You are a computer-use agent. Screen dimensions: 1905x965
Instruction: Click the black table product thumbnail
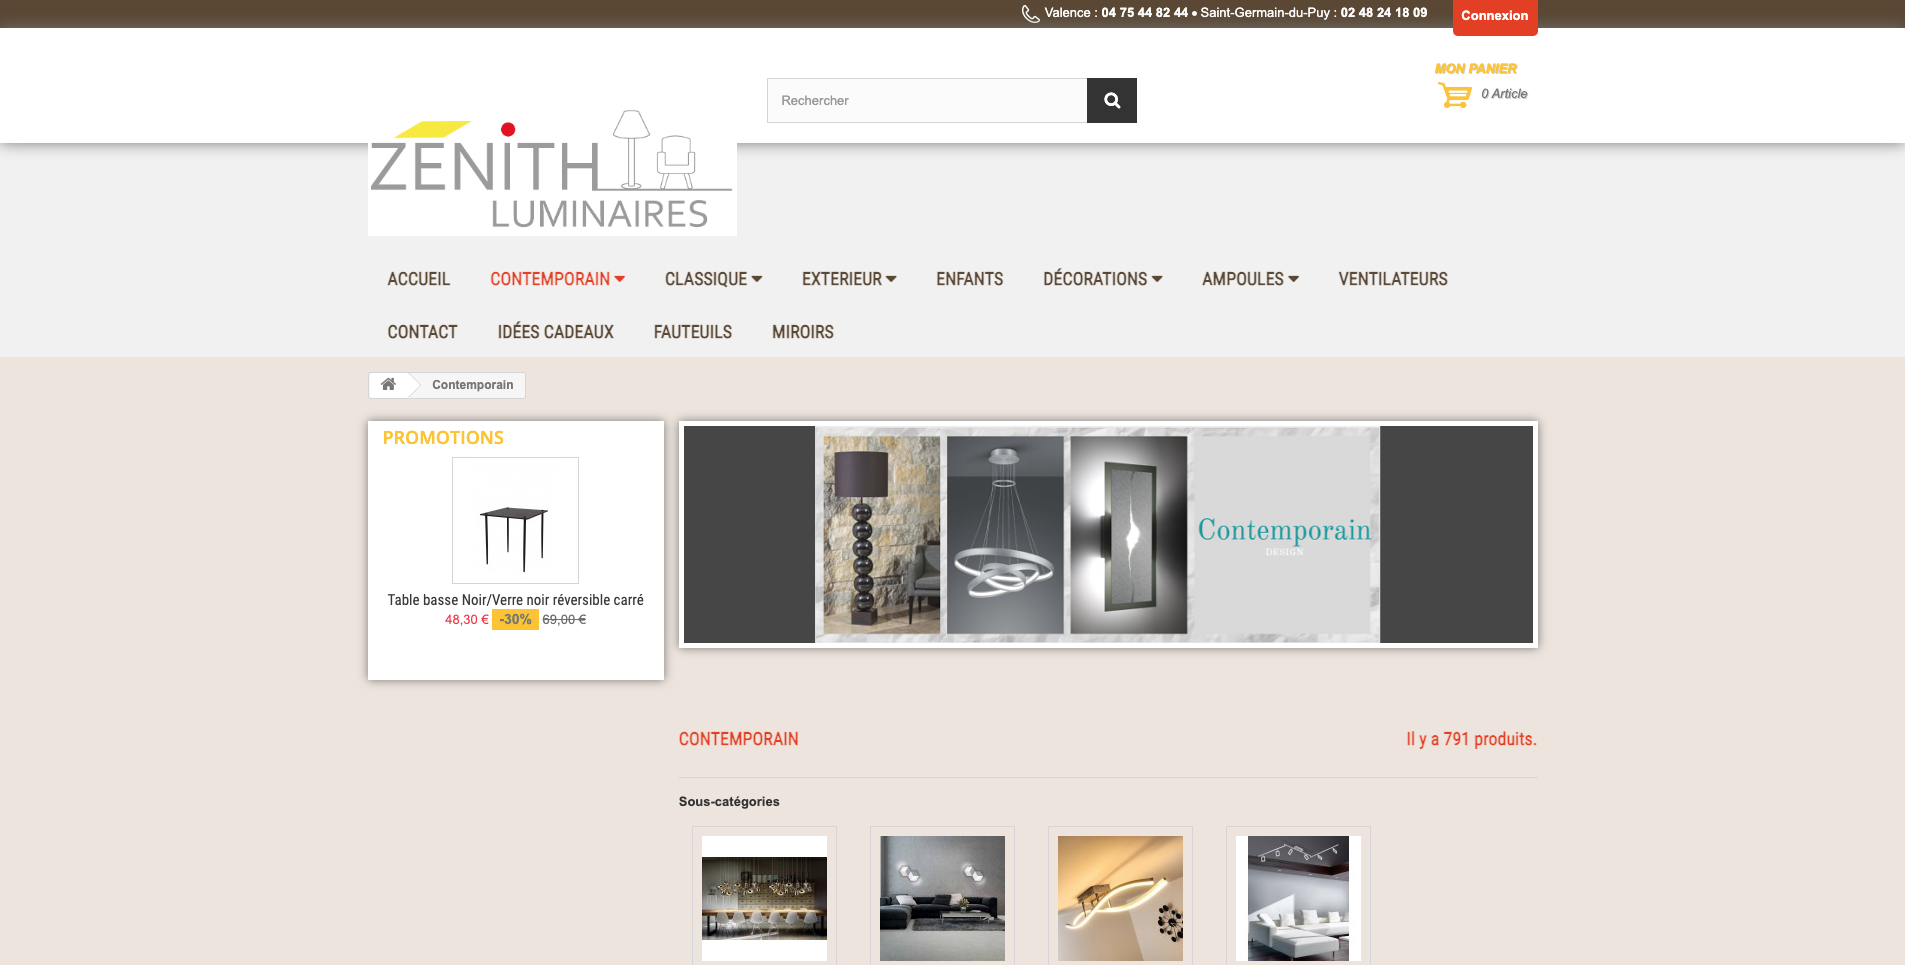click(515, 520)
